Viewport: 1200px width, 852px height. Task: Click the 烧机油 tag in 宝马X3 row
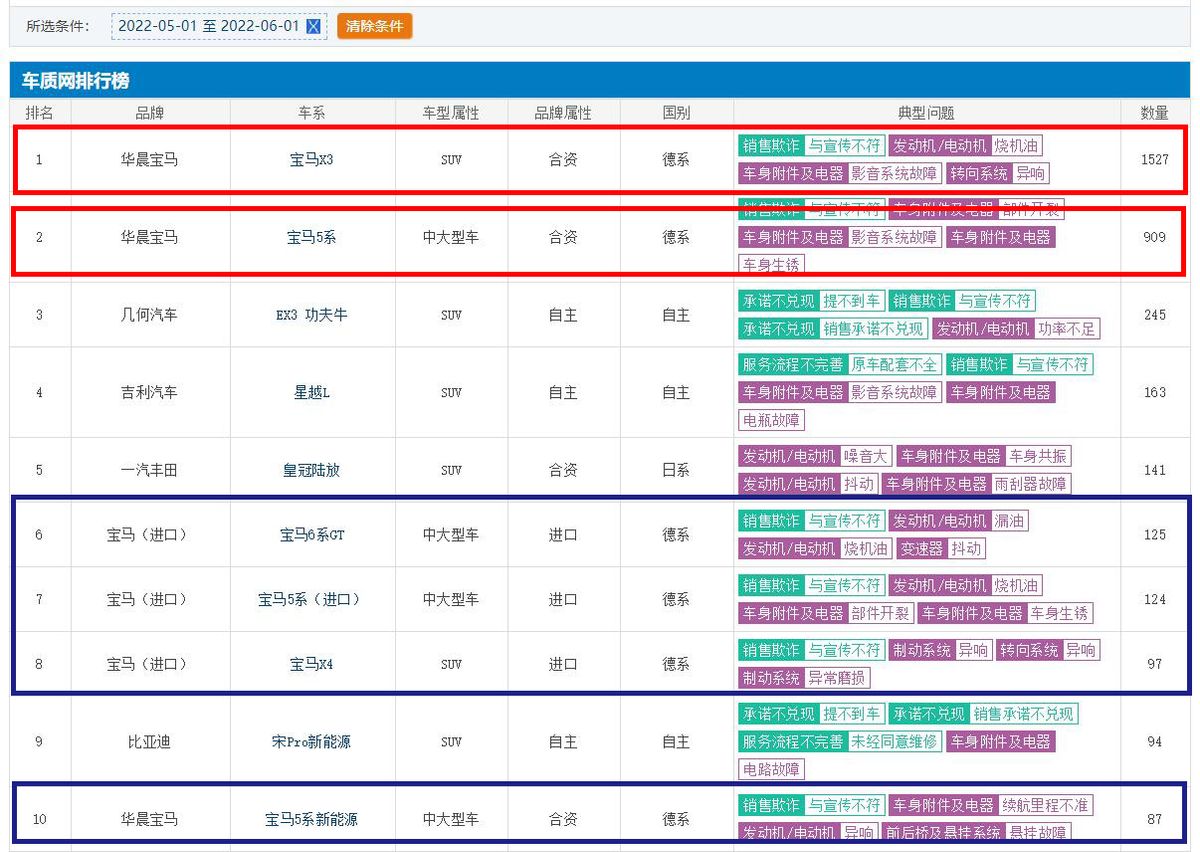[1016, 146]
